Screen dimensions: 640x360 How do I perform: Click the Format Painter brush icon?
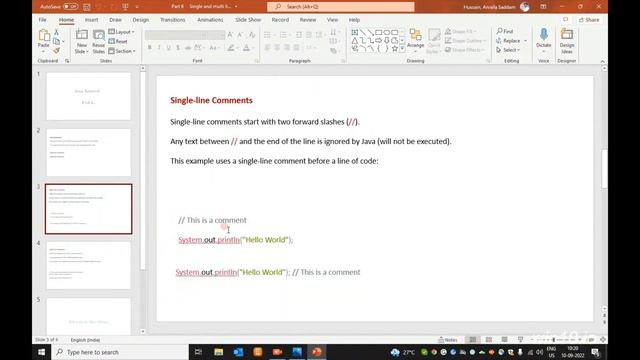pyautogui.click(x=56, y=51)
